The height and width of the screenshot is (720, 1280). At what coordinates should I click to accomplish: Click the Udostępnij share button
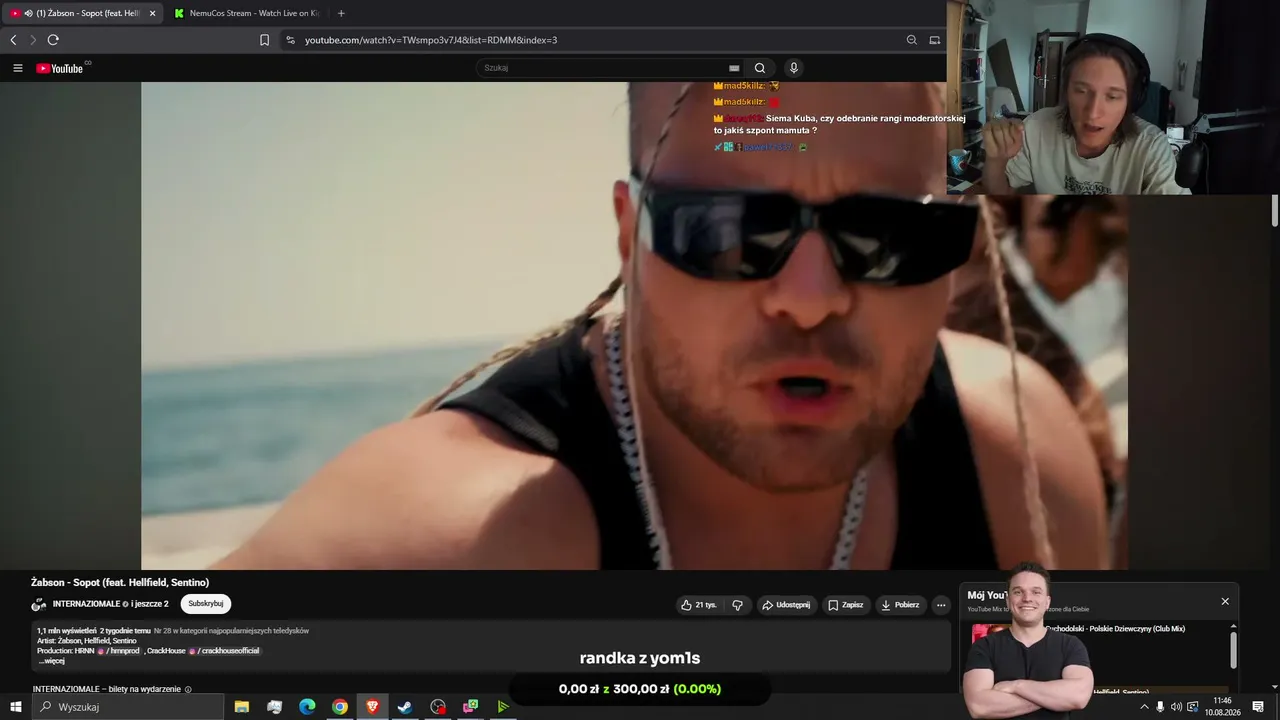[x=786, y=605]
